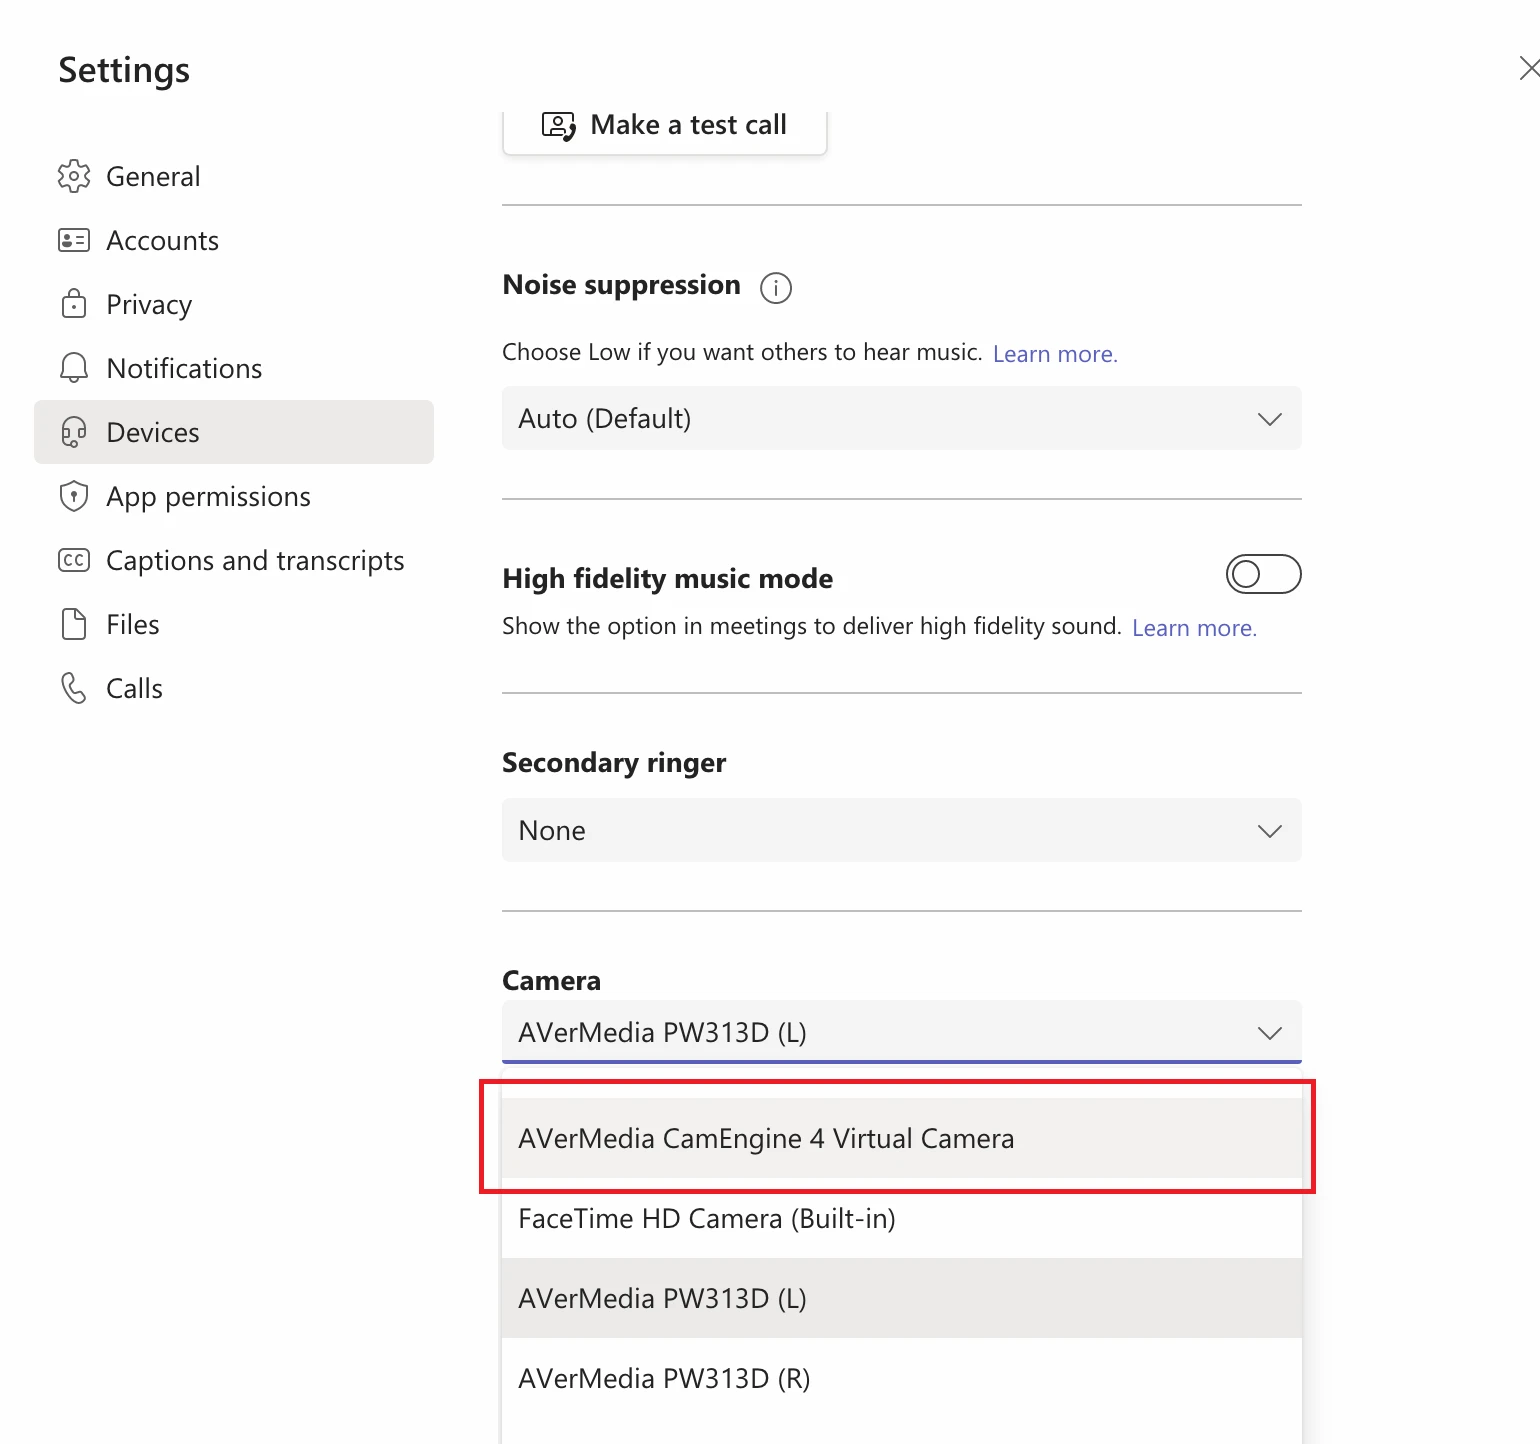Click the Accounts card icon

tap(74, 241)
